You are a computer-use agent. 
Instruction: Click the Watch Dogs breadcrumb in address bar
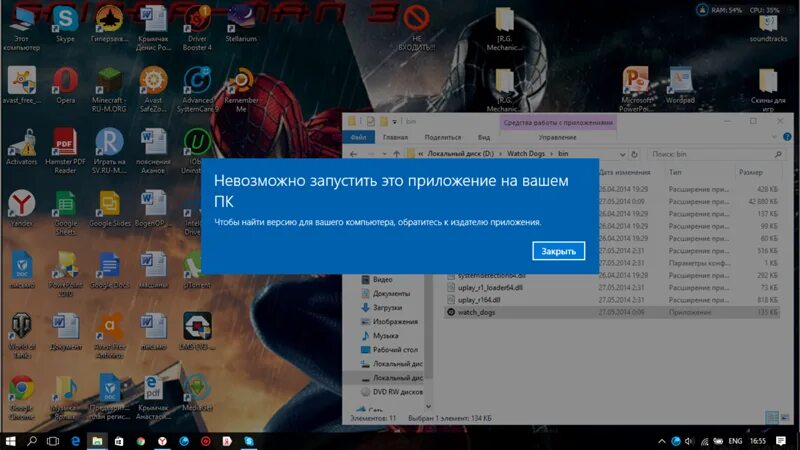point(526,154)
